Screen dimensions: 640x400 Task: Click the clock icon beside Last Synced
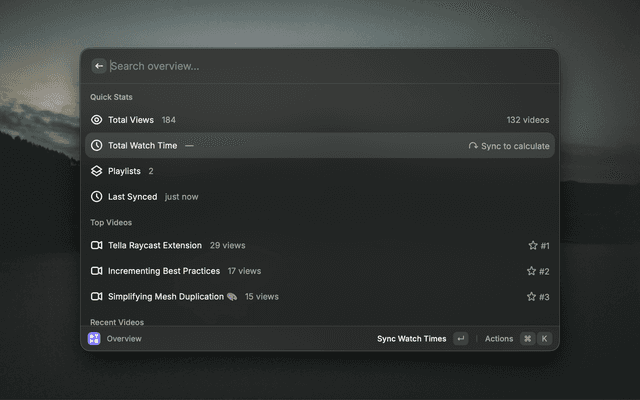click(97, 197)
